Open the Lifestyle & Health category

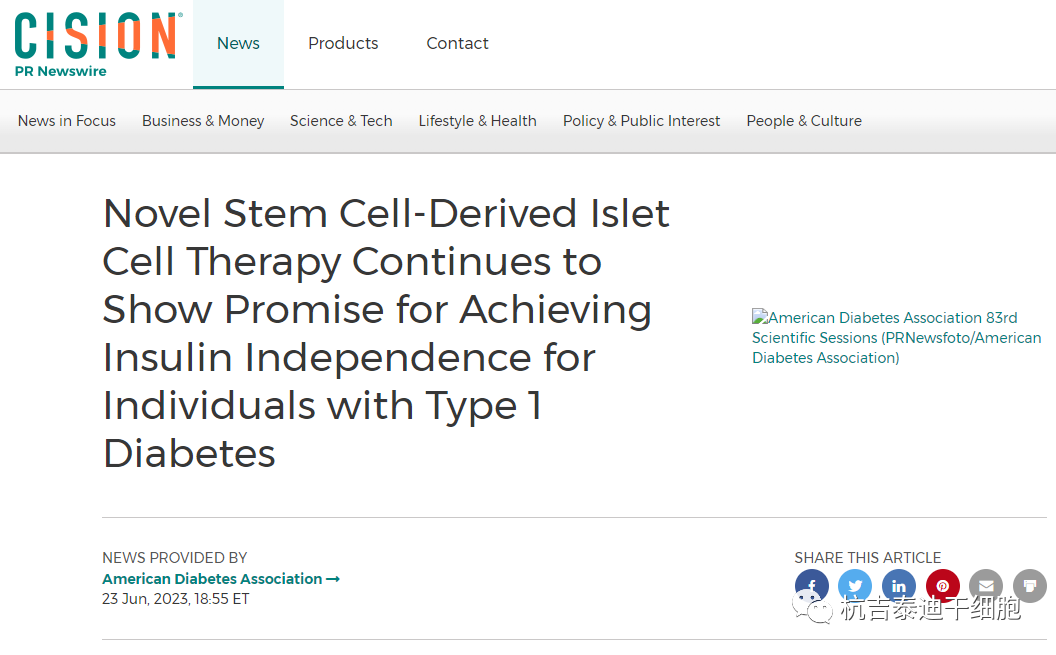pyautogui.click(x=477, y=121)
